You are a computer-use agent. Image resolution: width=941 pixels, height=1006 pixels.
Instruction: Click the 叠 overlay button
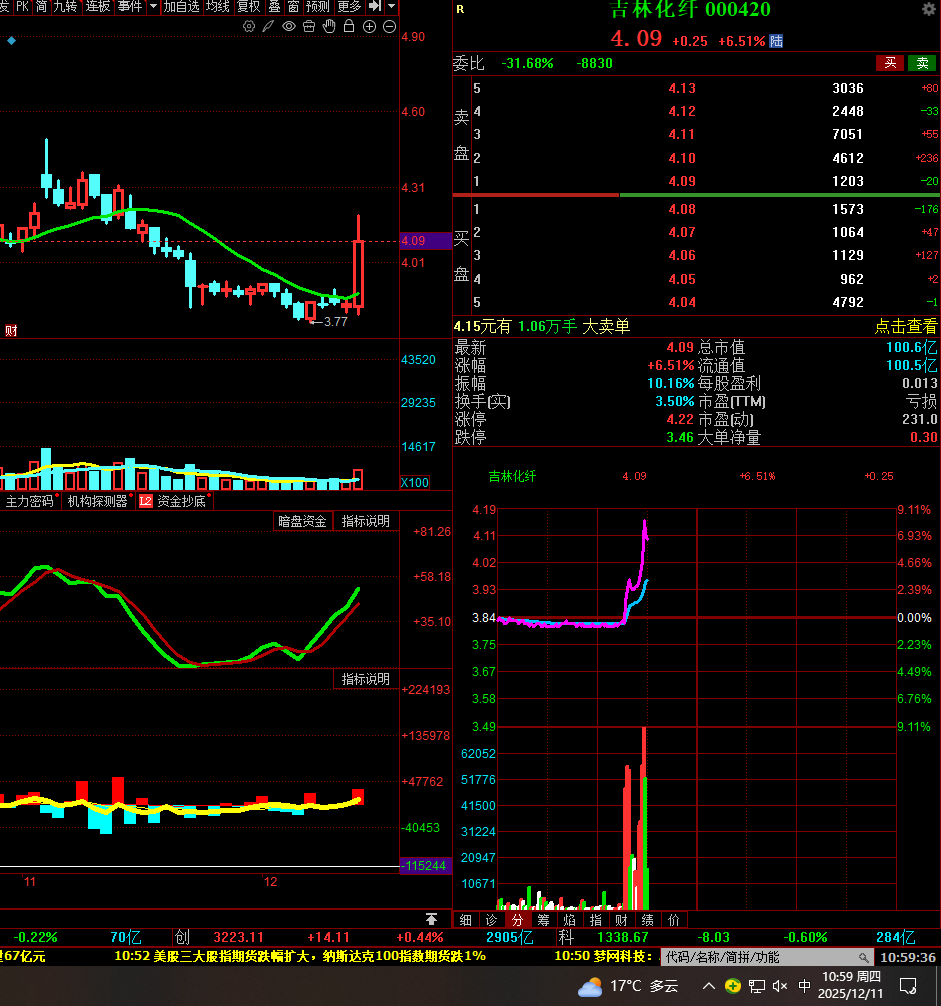(275, 6)
